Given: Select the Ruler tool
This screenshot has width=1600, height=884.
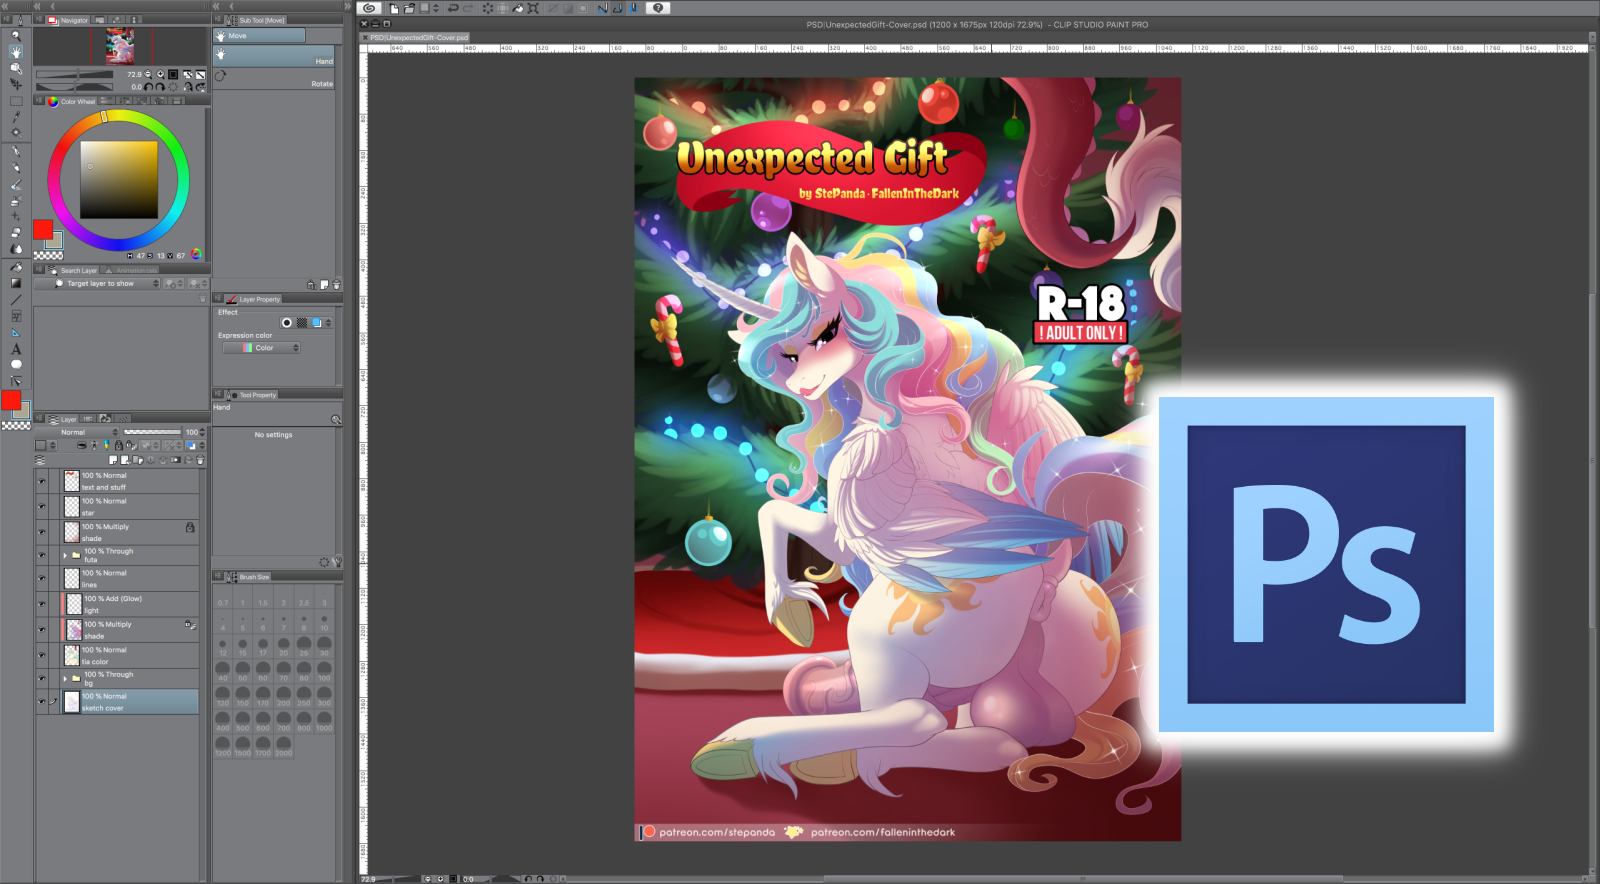Looking at the screenshot, I should 16,332.
